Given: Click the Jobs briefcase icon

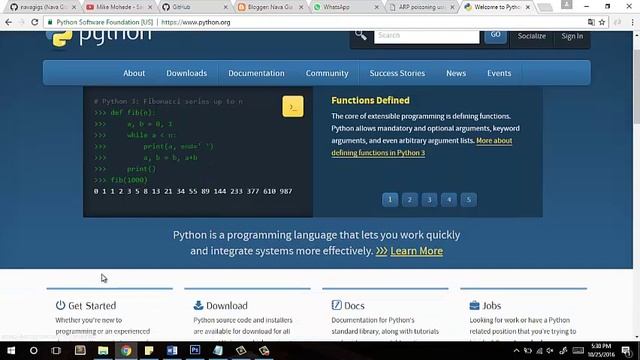Looking at the screenshot, I should pyautogui.click(x=474, y=305).
